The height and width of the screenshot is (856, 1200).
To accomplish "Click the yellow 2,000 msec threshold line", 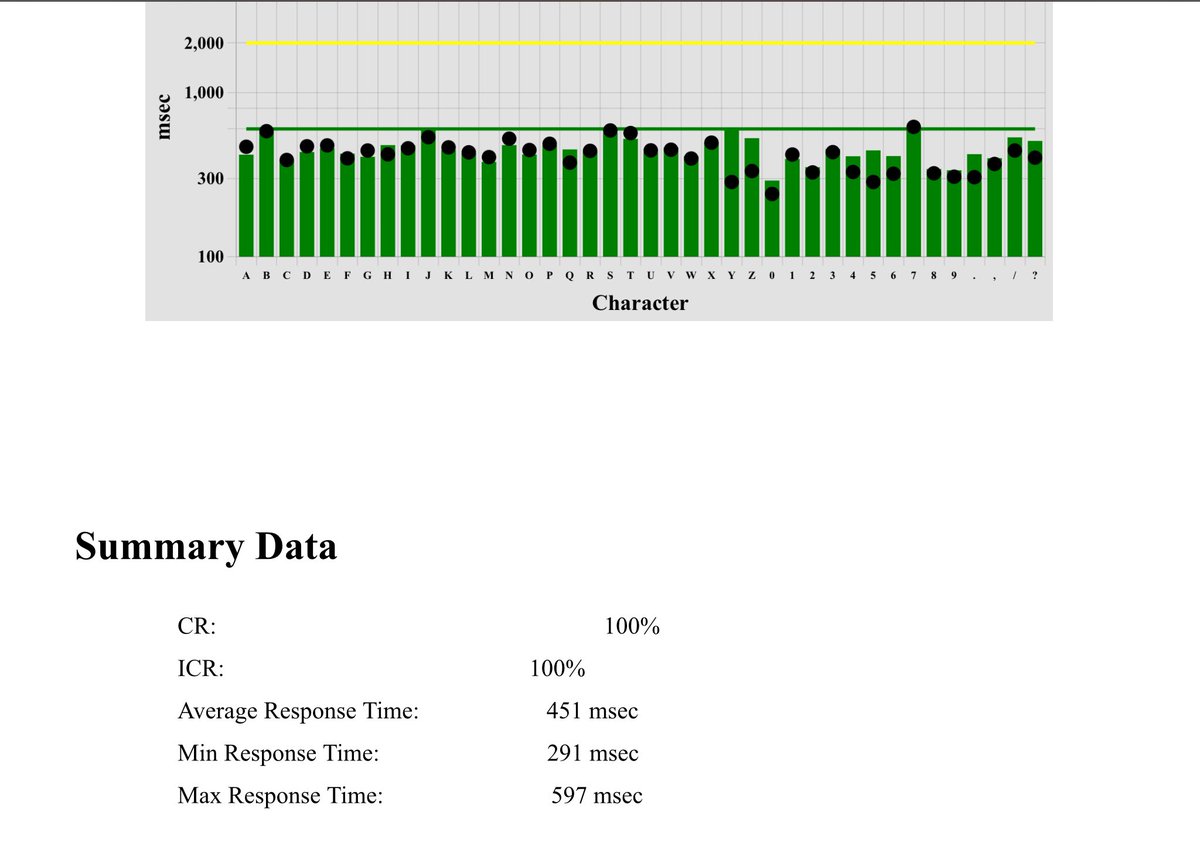I will [x=640, y=43].
